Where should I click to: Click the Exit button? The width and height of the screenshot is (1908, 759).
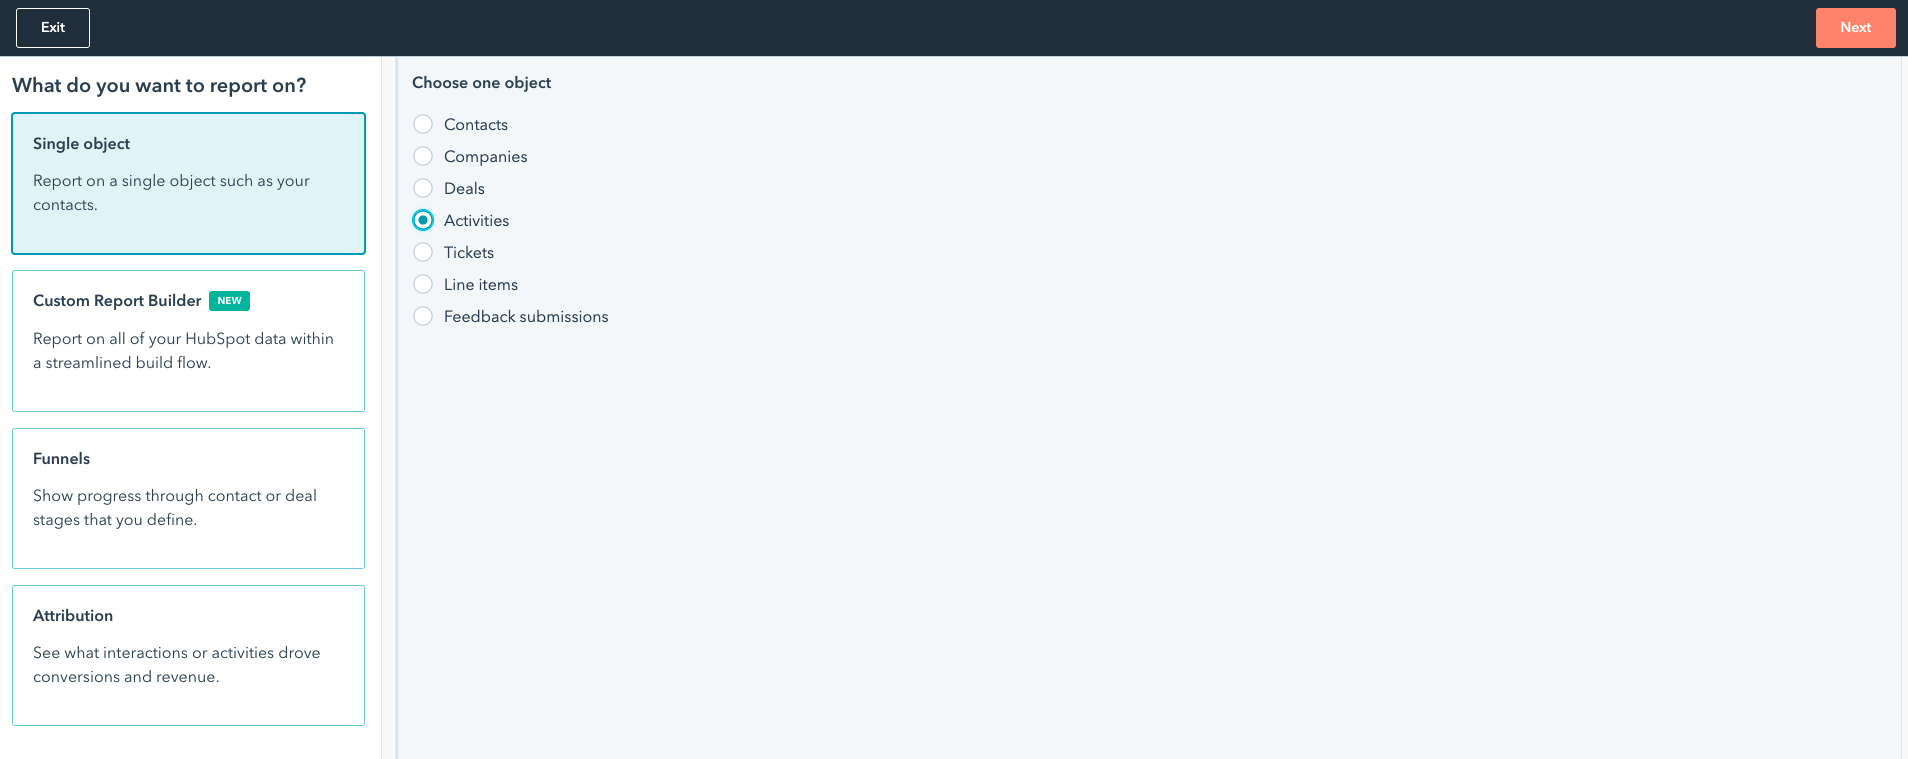point(53,28)
